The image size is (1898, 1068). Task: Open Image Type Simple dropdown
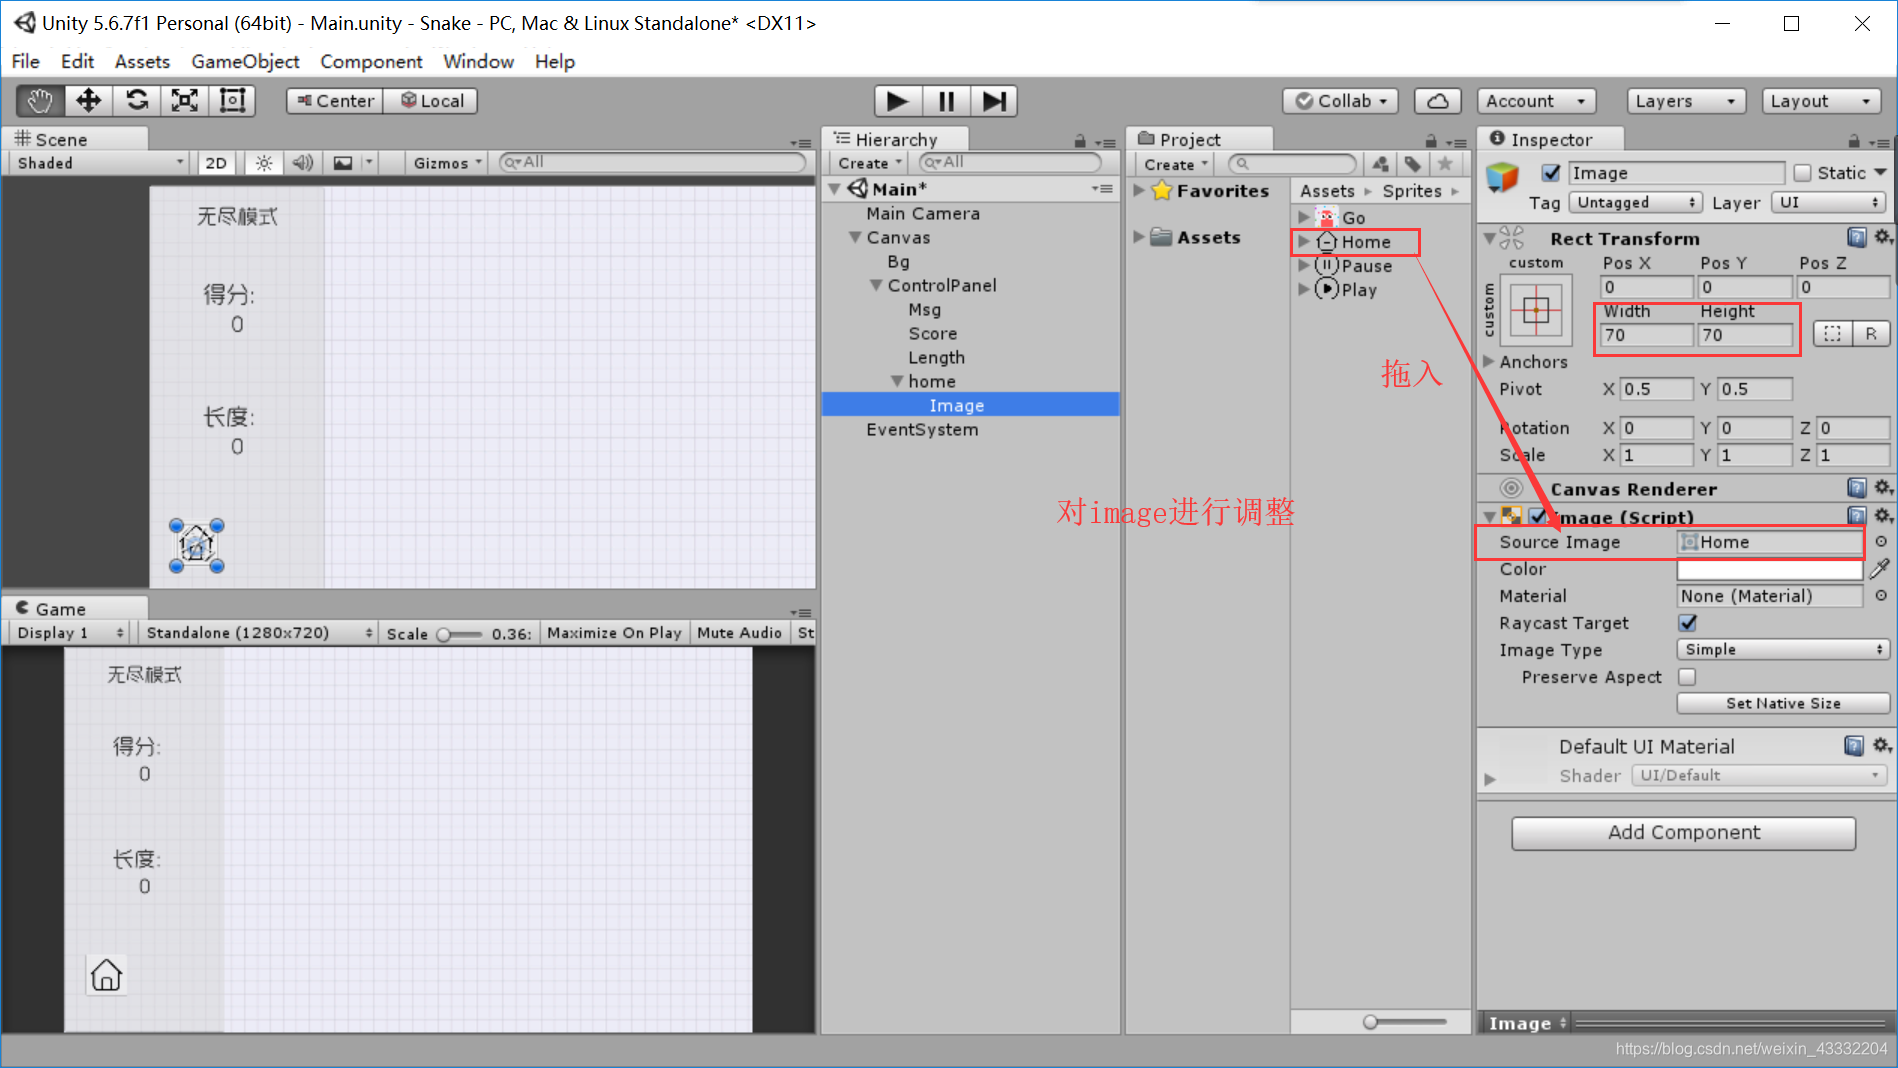1783,650
